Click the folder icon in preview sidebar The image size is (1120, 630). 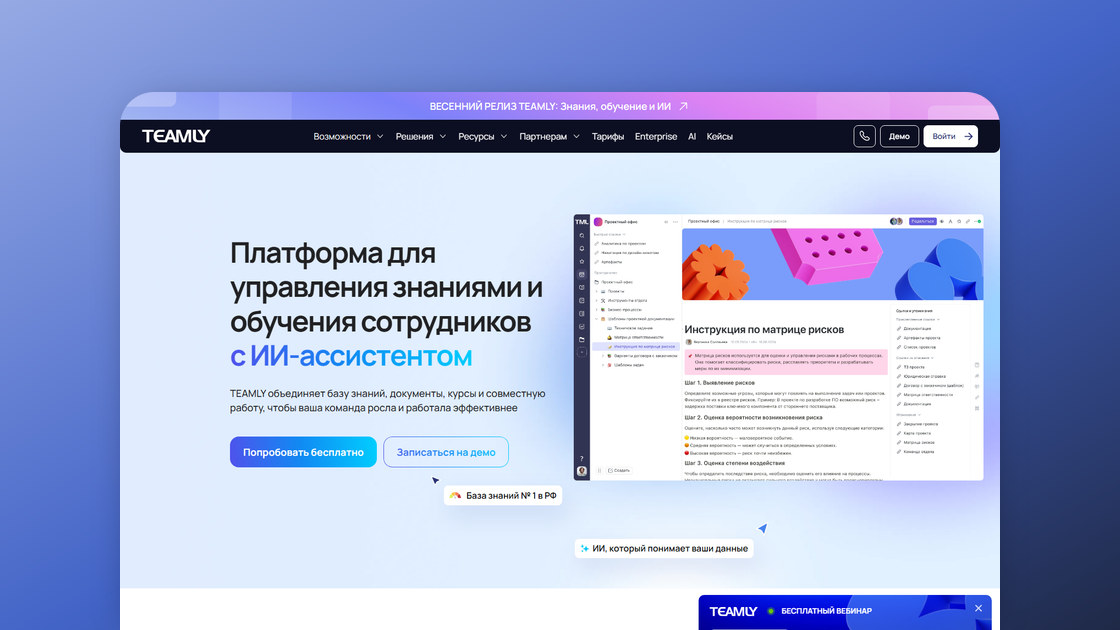pos(581,340)
